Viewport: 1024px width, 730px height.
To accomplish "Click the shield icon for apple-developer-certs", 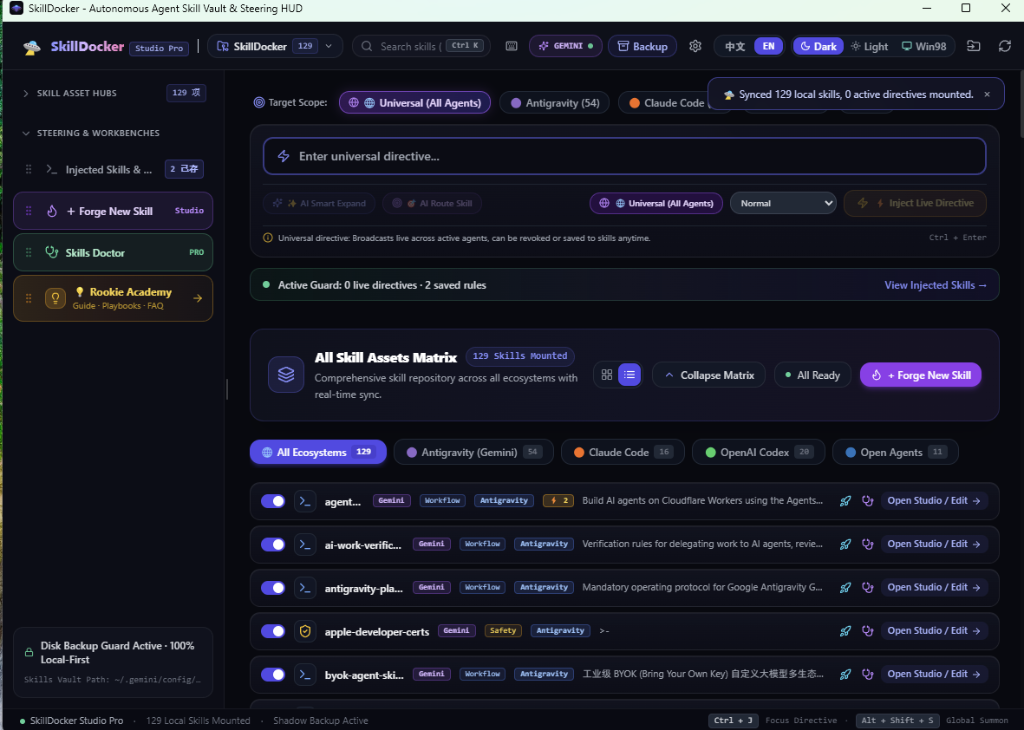I will pos(305,631).
